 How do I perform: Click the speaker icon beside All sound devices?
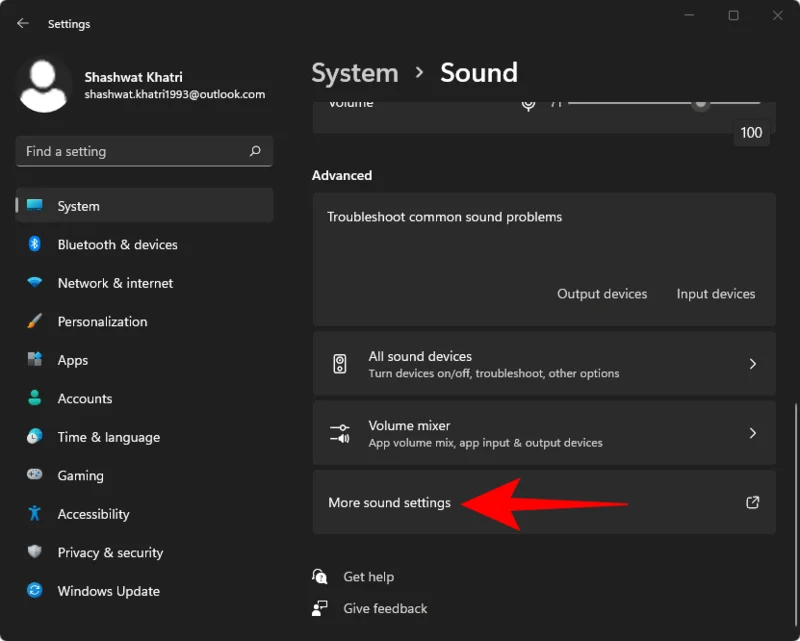pos(340,363)
